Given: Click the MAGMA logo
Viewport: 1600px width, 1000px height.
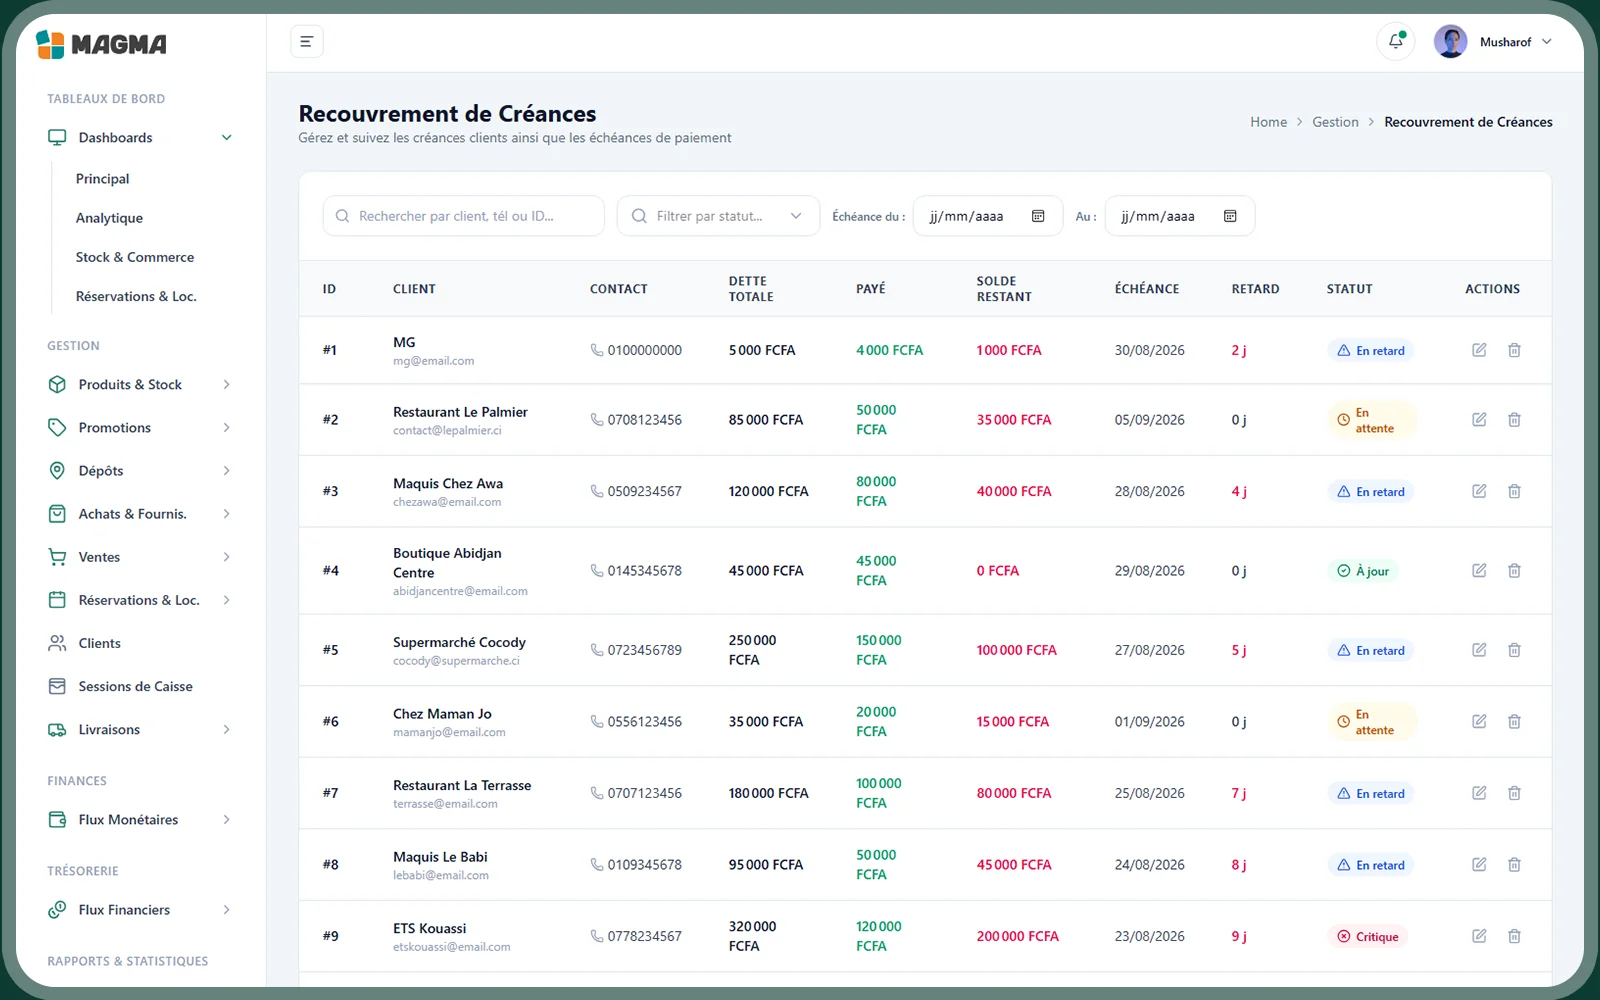Looking at the screenshot, I should point(101,44).
